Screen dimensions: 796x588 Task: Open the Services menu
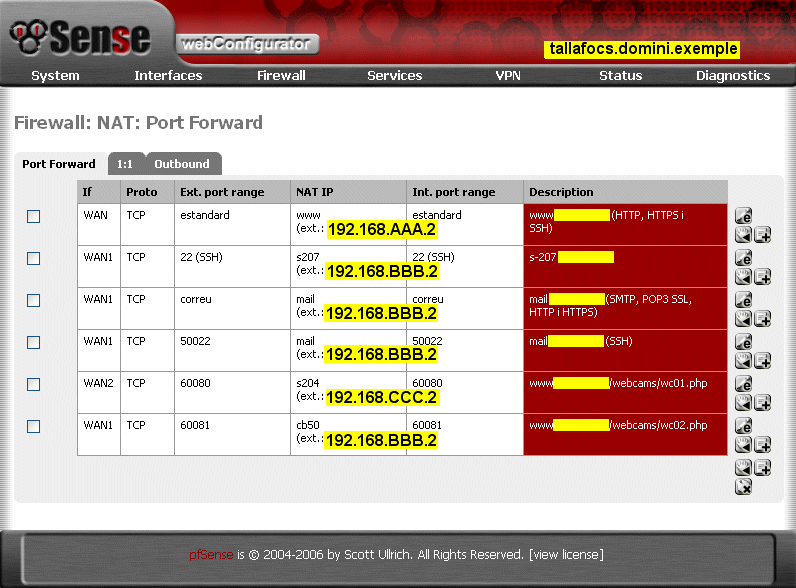[394, 76]
